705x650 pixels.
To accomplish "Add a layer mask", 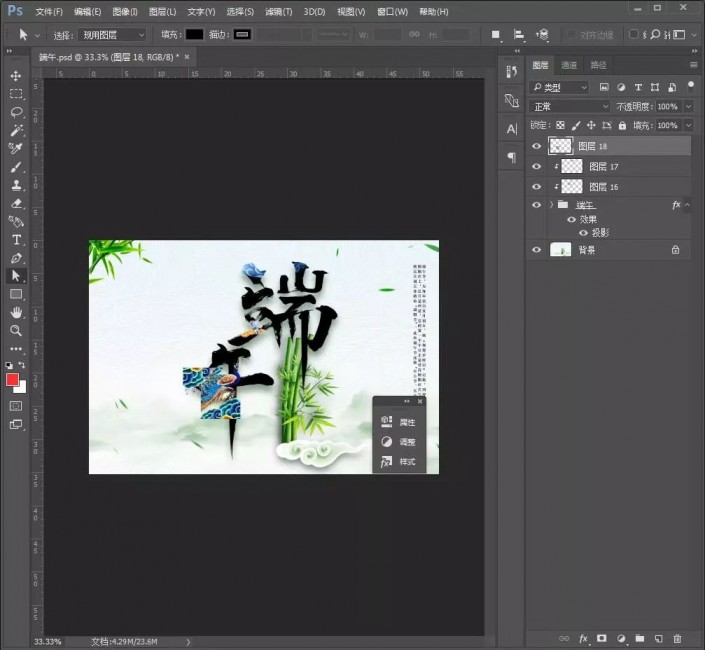I will click(x=602, y=638).
